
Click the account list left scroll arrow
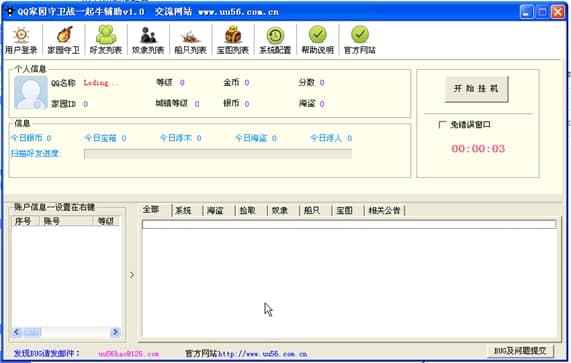pos(17,332)
